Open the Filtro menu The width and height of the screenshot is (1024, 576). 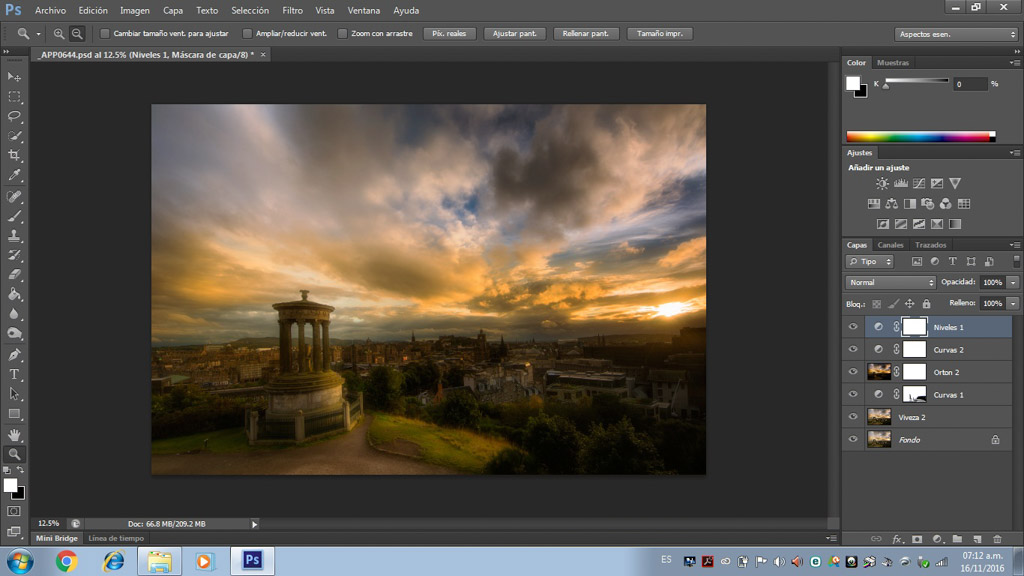[x=292, y=10]
